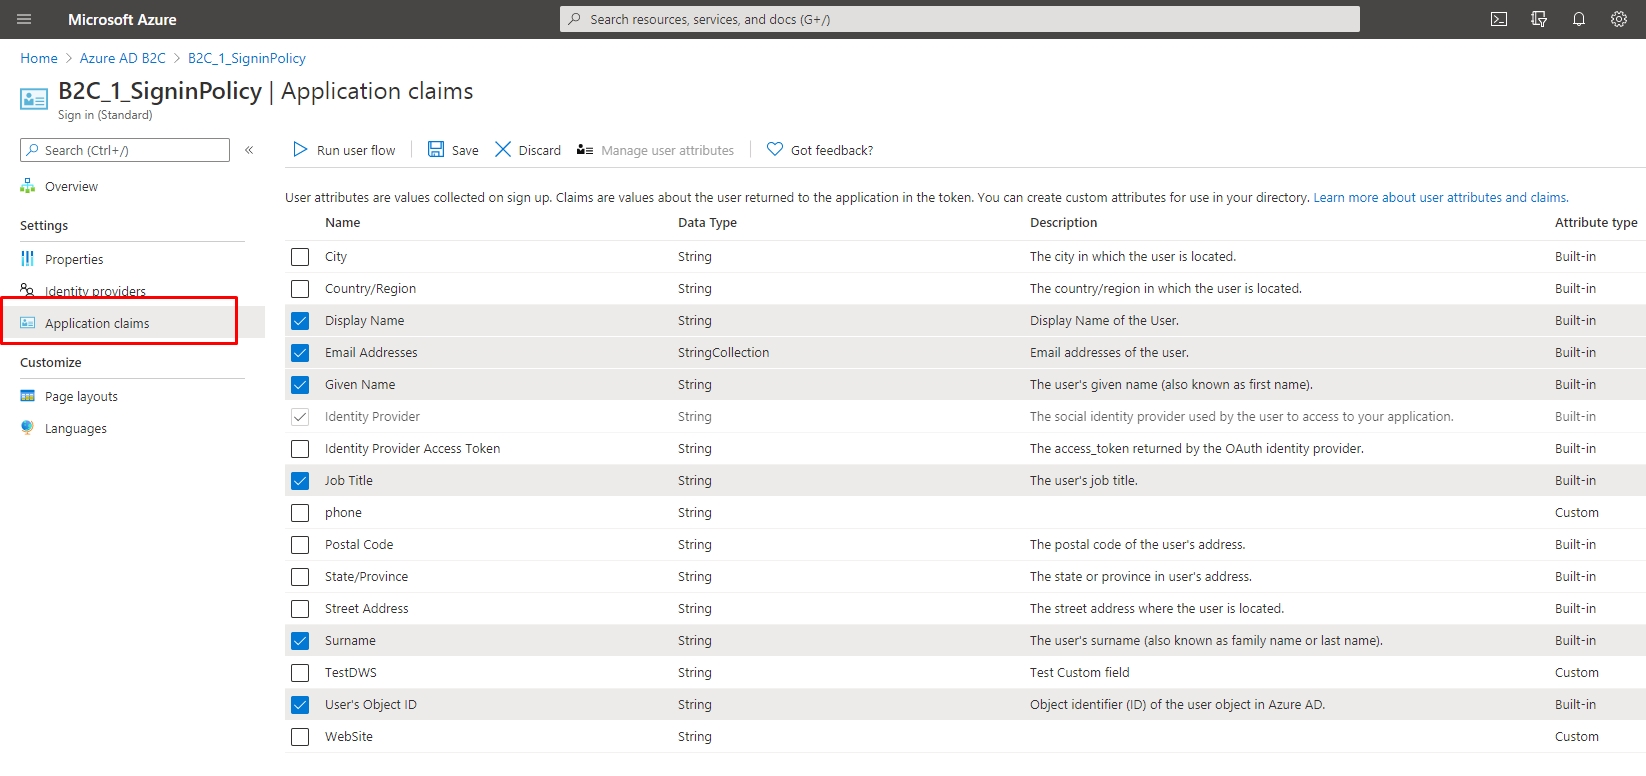
Task: Open the notifications bell
Action: [x=1579, y=19]
